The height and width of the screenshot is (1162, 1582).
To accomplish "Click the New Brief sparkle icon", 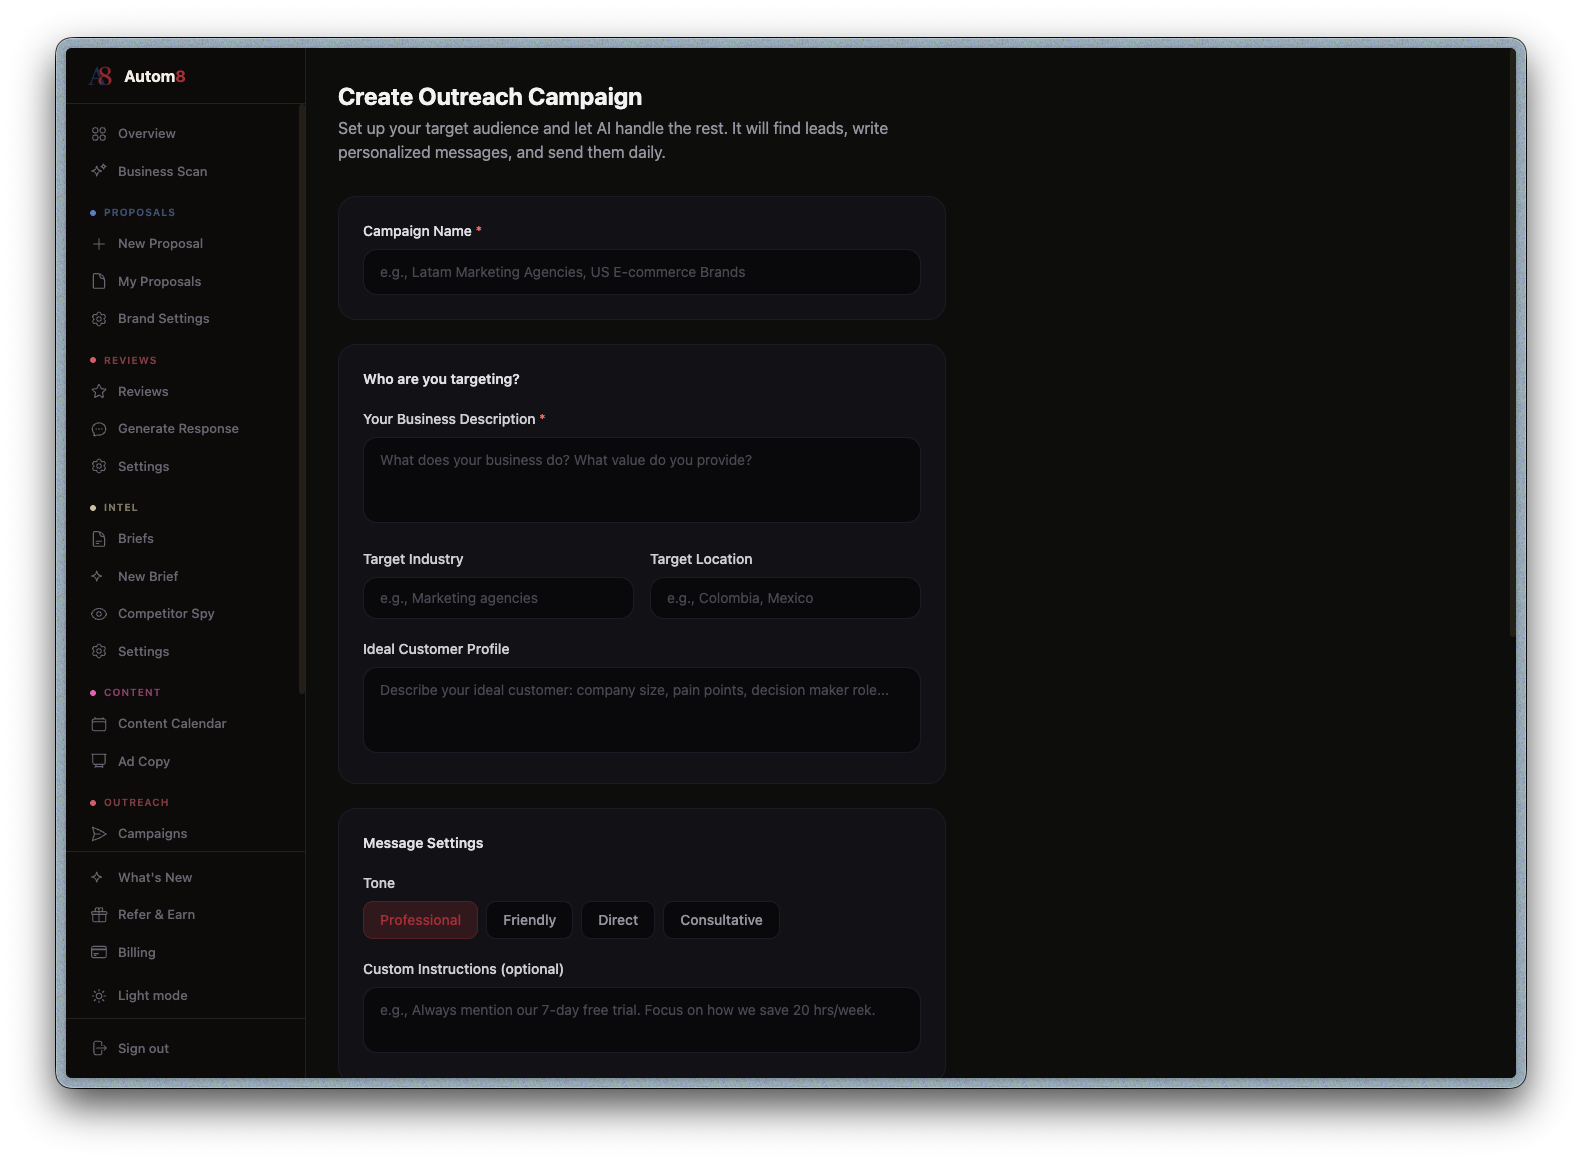I will coord(97,576).
